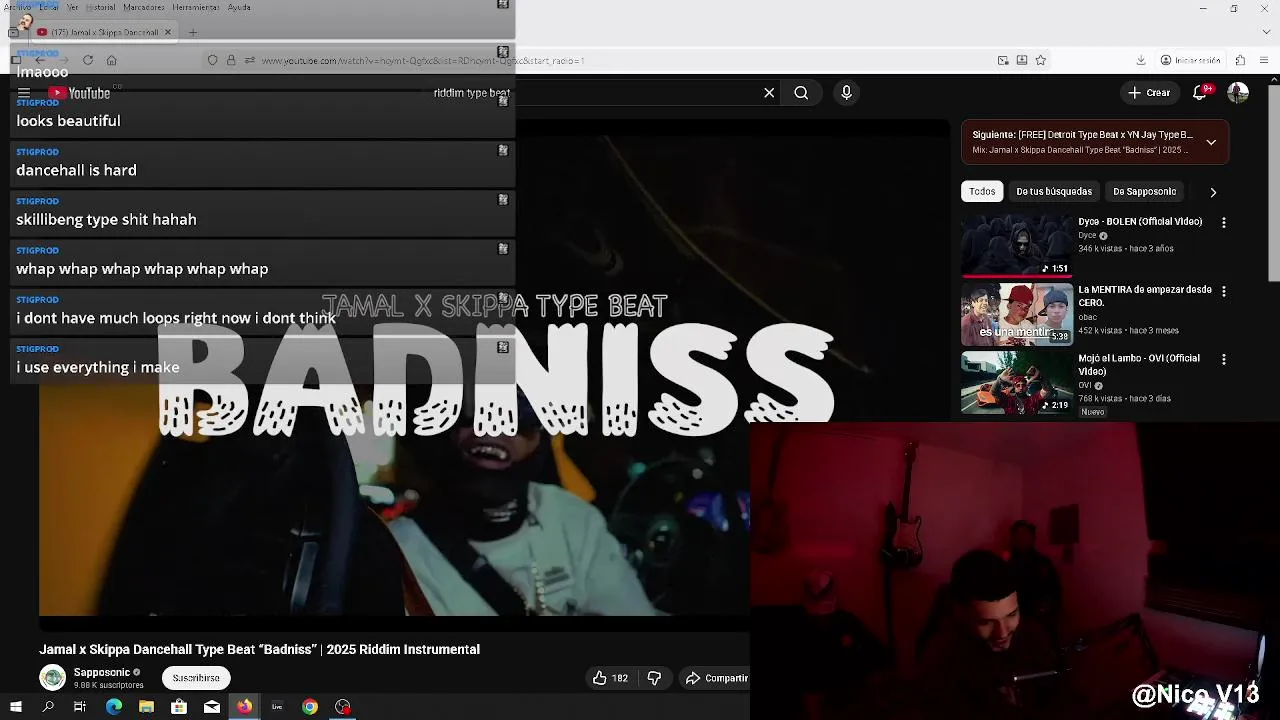Open La MENTIRA de empezar thumbnail

(x=1017, y=314)
